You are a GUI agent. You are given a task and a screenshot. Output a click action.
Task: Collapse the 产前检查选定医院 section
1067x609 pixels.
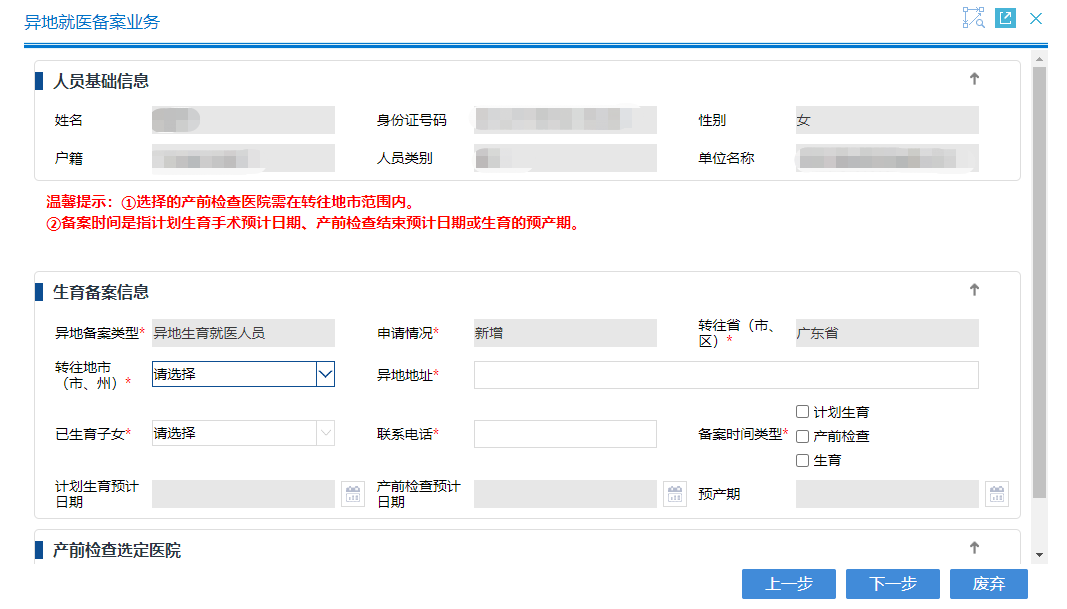click(973, 547)
